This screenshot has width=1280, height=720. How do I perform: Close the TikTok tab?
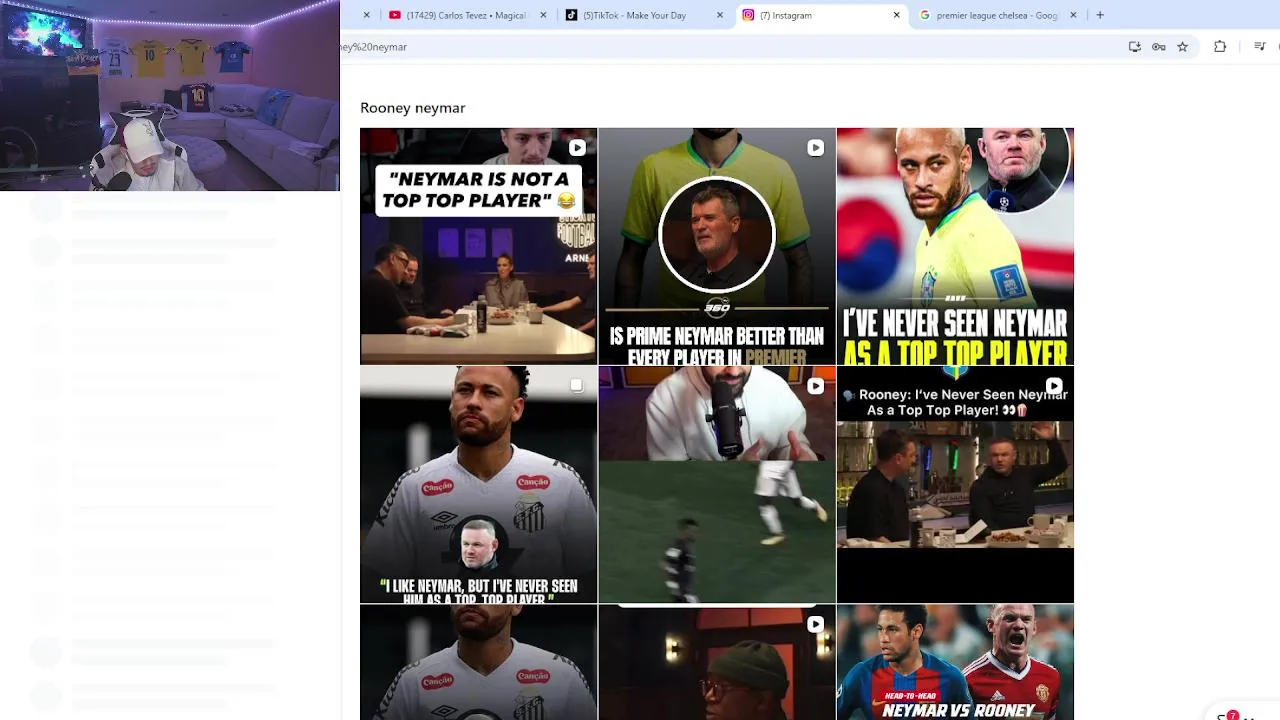pyautogui.click(x=720, y=15)
